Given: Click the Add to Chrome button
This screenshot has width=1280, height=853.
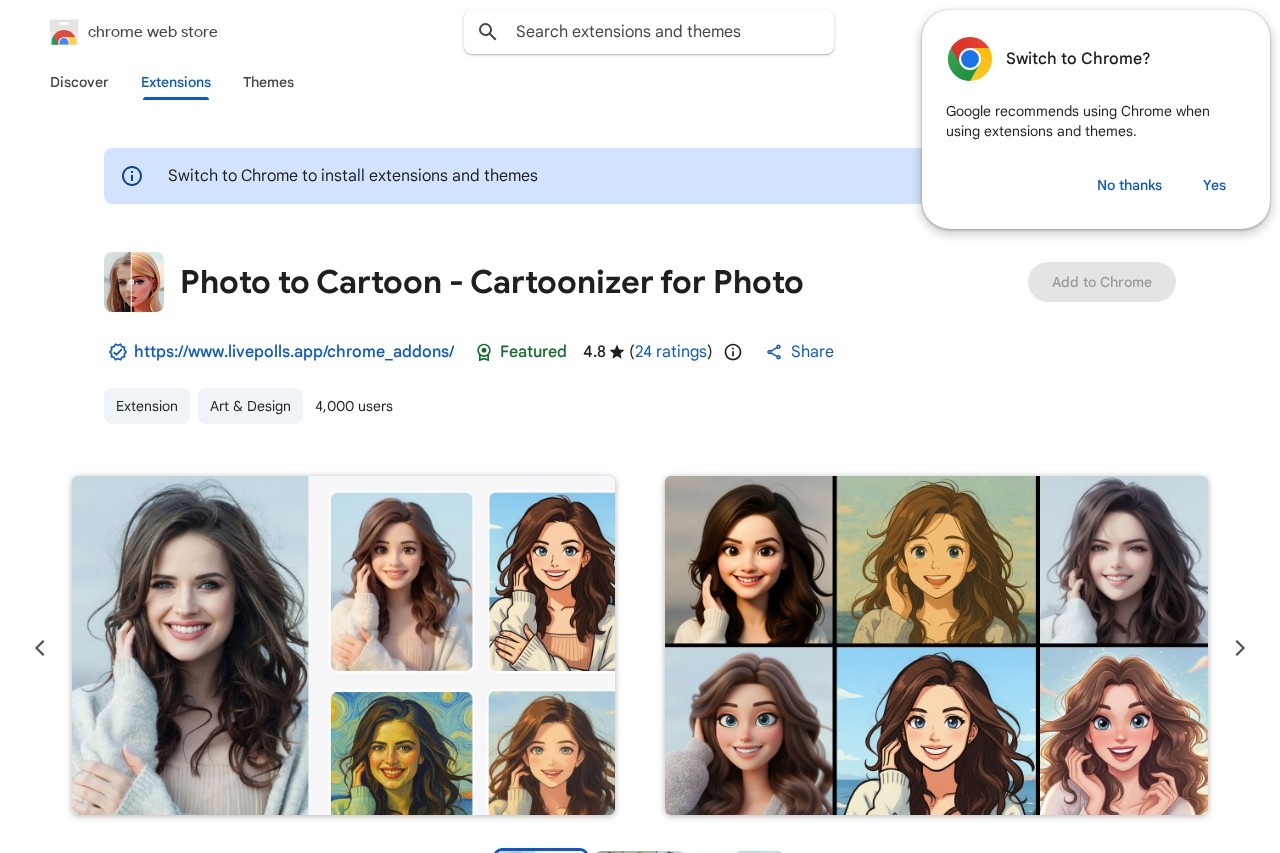Looking at the screenshot, I should coord(1102,282).
